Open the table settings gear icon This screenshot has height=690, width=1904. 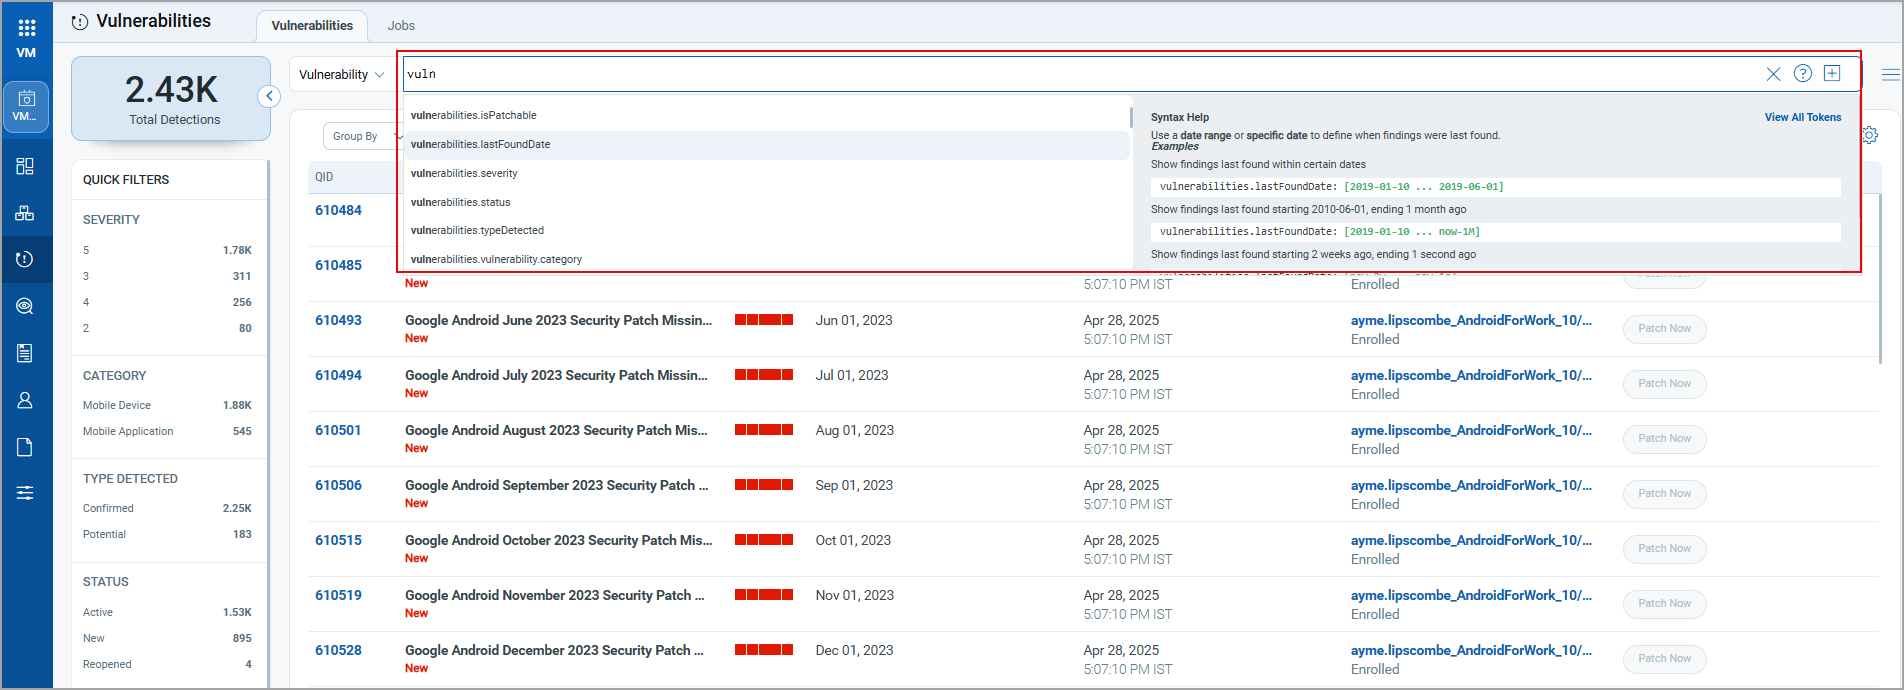[1870, 135]
